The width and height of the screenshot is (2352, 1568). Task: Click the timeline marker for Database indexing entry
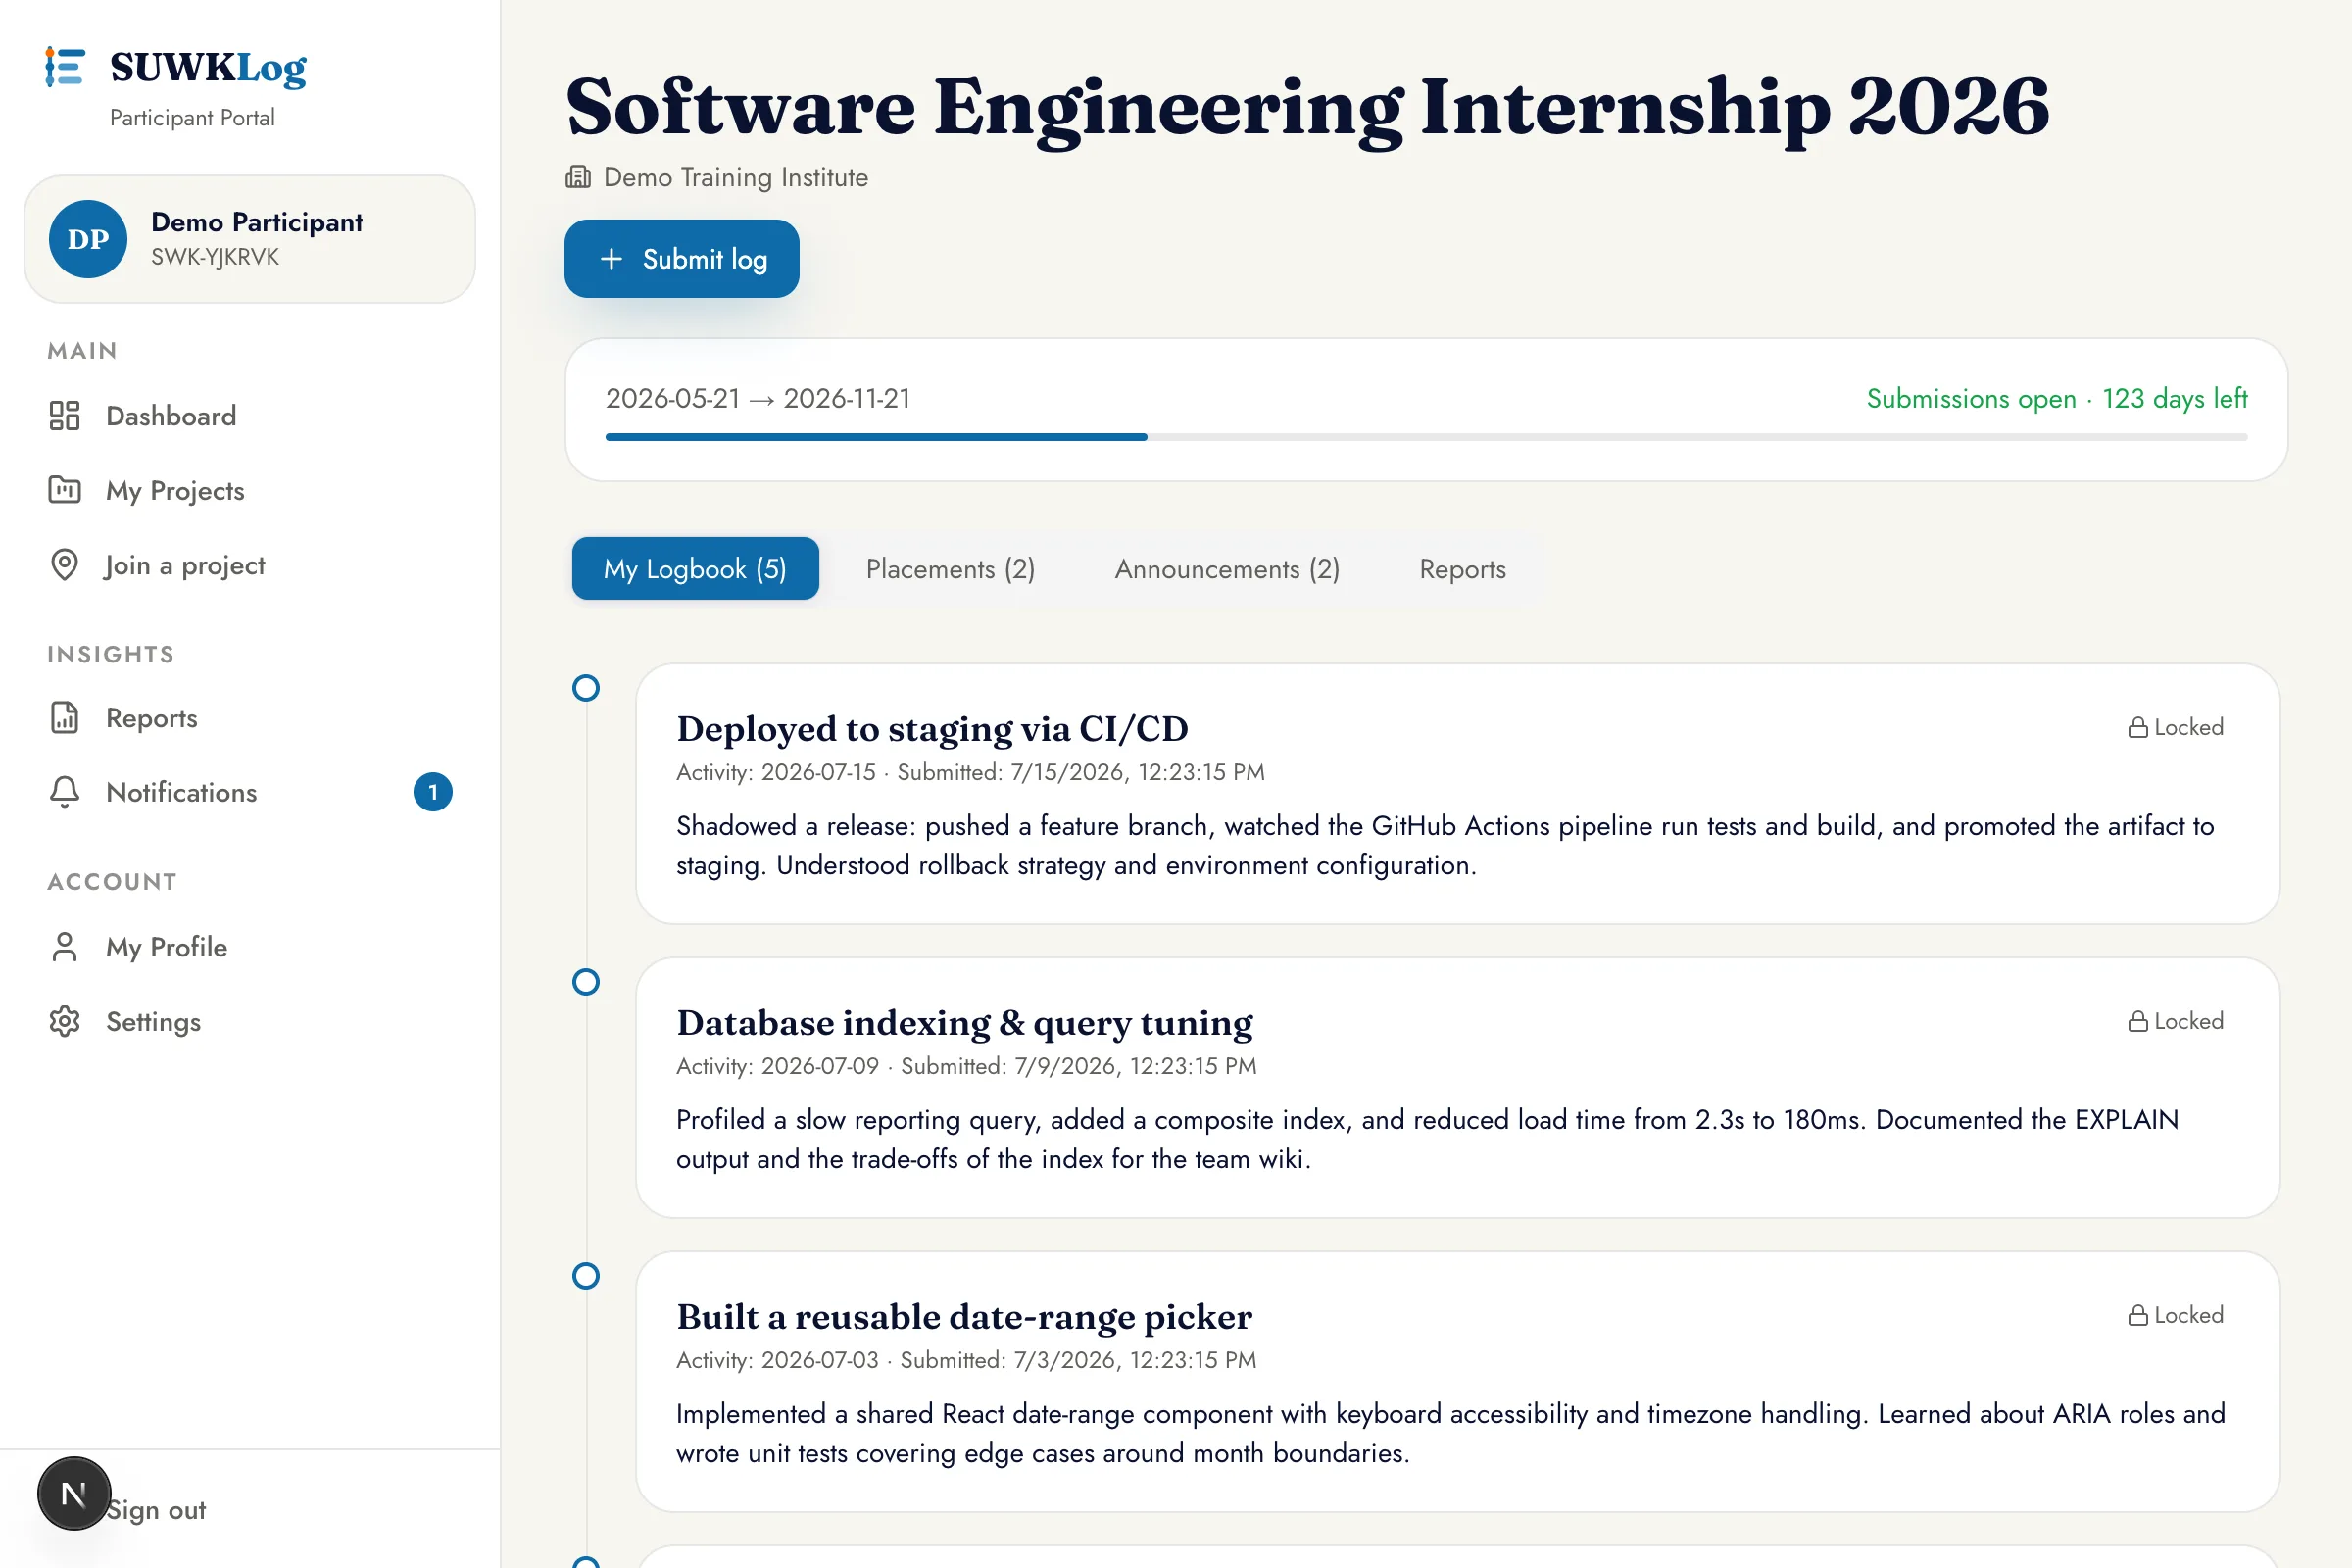pos(586,982)
